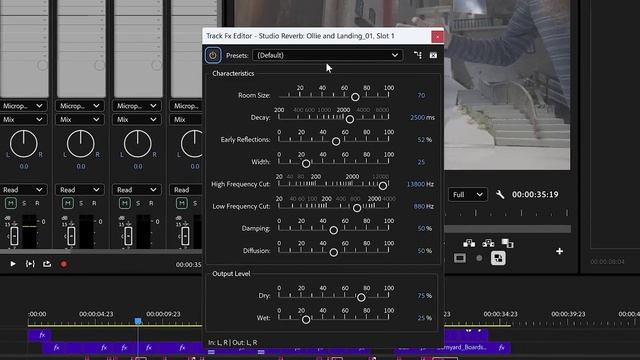Open the third channel's Read automation dropdown
640x360 pixels.
coord(136,190)
